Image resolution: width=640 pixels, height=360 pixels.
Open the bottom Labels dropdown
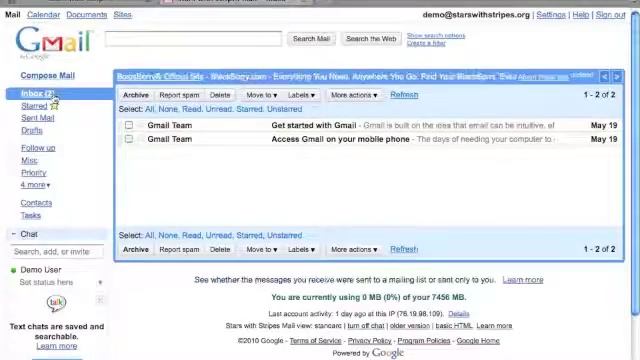(x=301, y=249)
